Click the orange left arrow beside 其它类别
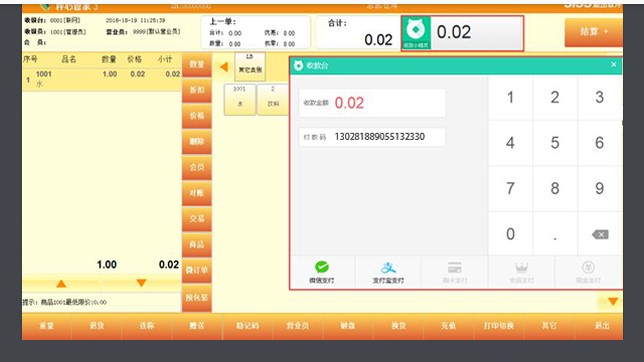Image resolution: width=644 pixels, height=362 pixels. [x=224, y=67]
